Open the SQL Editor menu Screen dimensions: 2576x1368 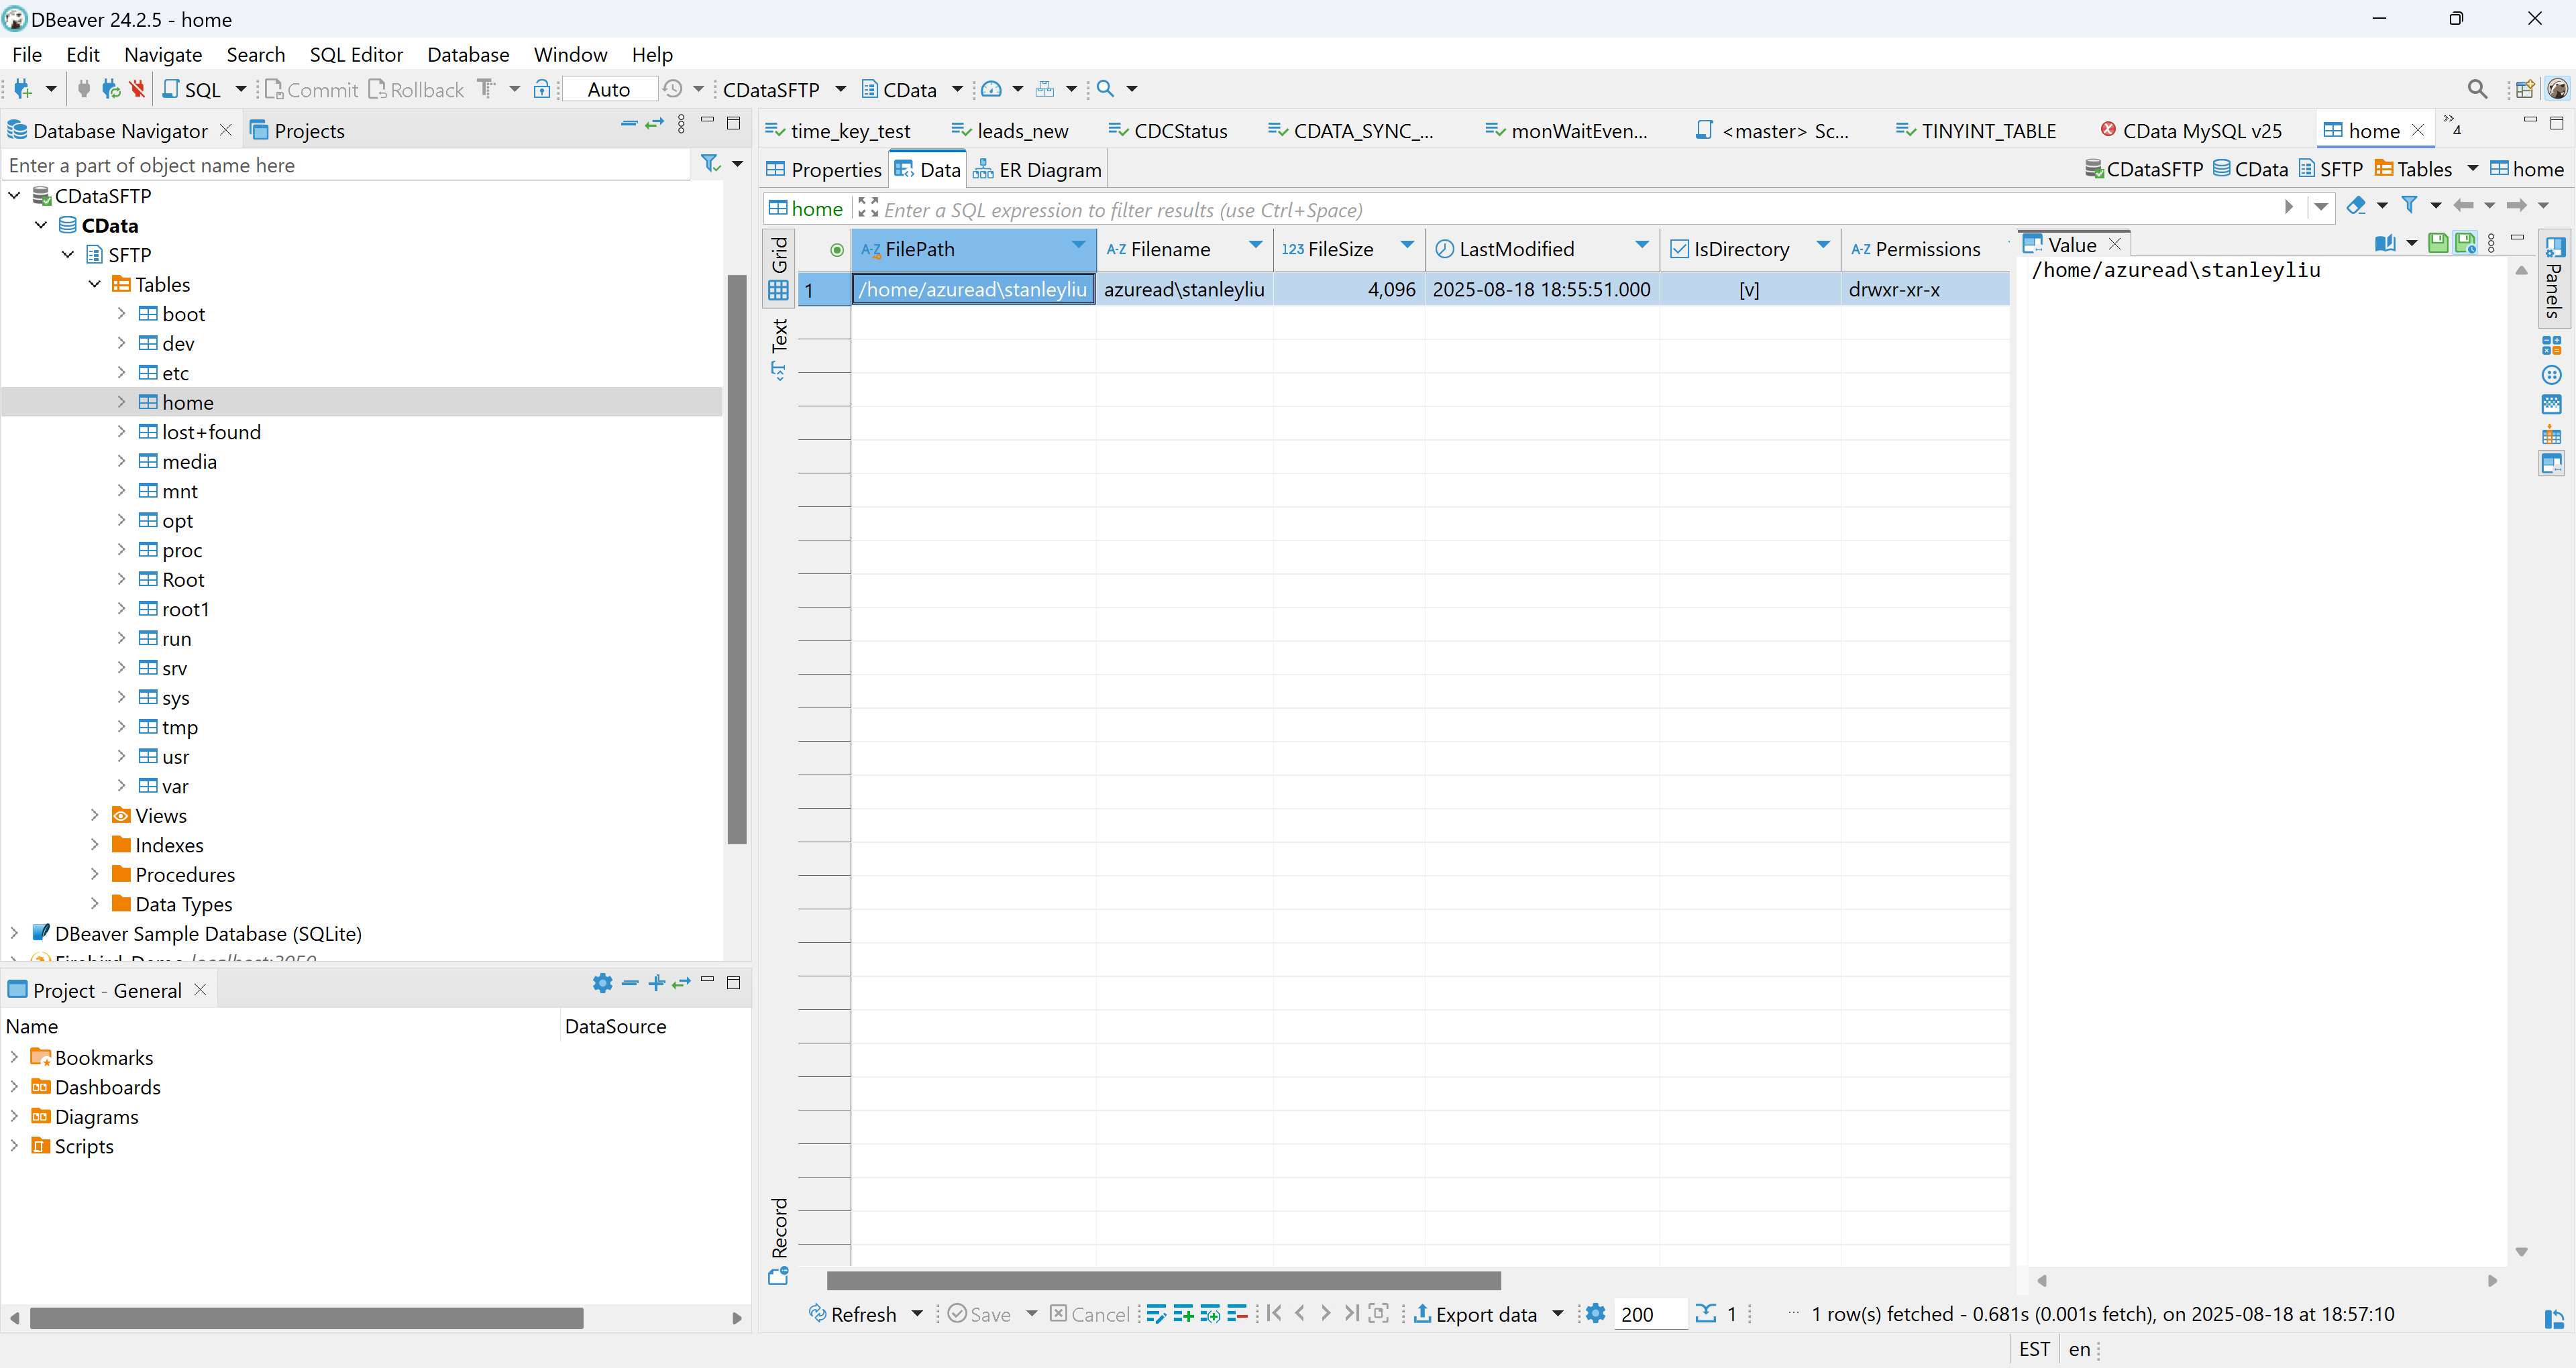tap(356, 54)
